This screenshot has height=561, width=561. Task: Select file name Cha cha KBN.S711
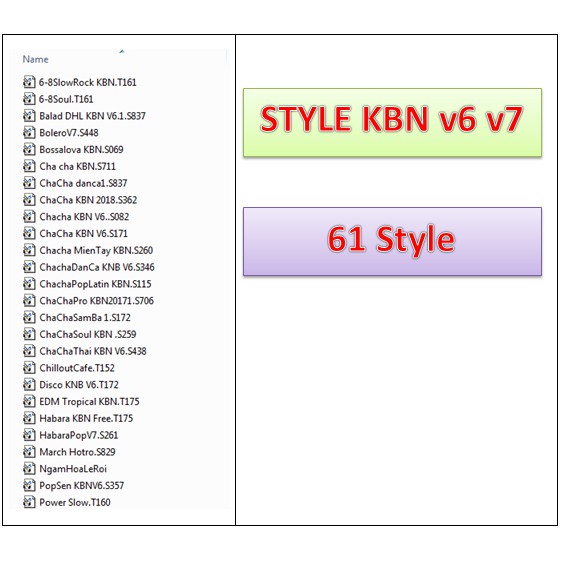point(77,166)
